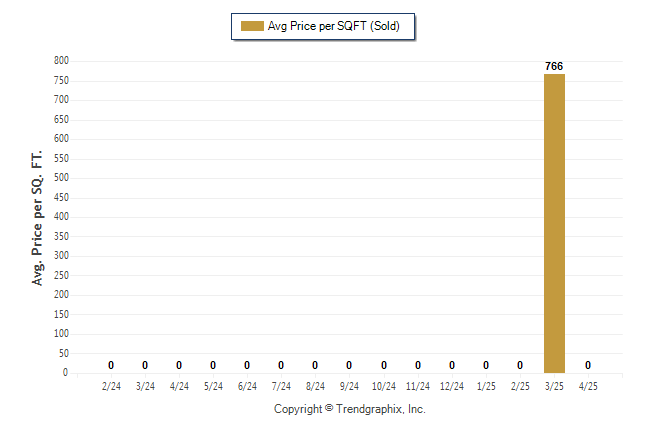Click the 10/24 x-axis label
The height and width of the screenshot is (434, 646).
[x=384, y=386]
